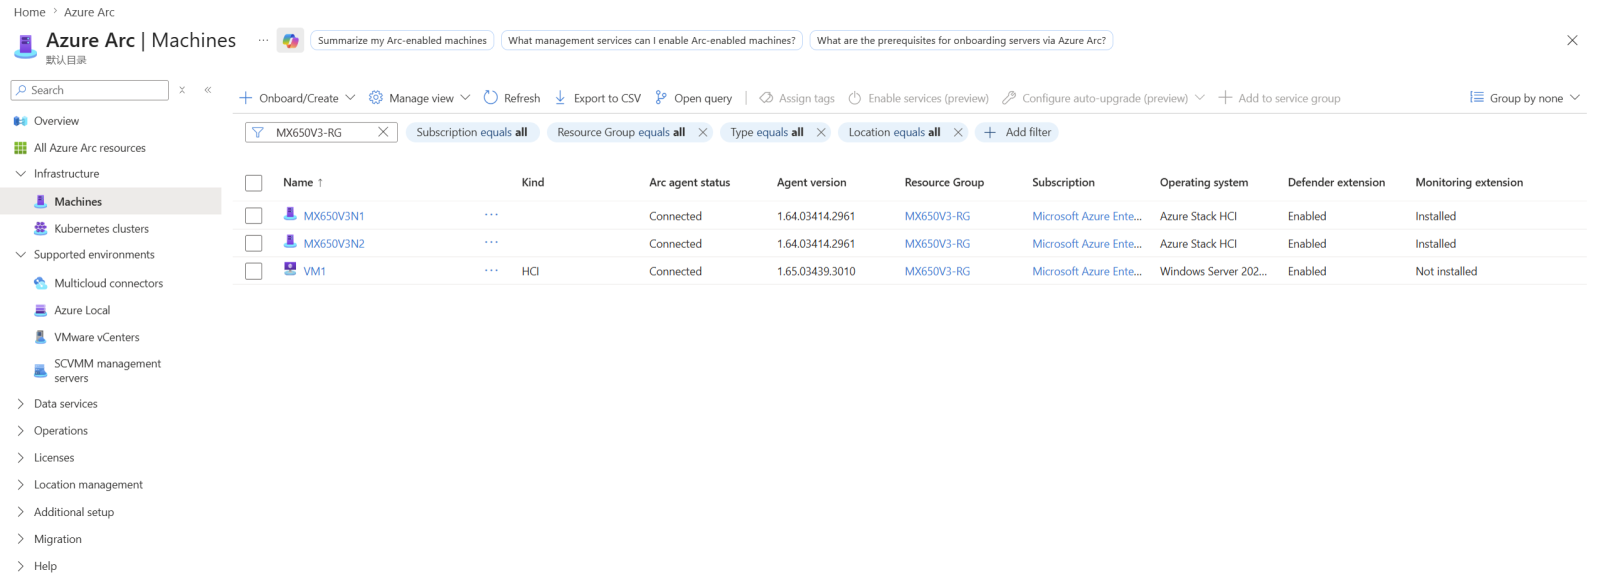This screenshot has height=580, width=1600.
Task: Open the Copilot icon beside the title
Action: click(290, 40)
